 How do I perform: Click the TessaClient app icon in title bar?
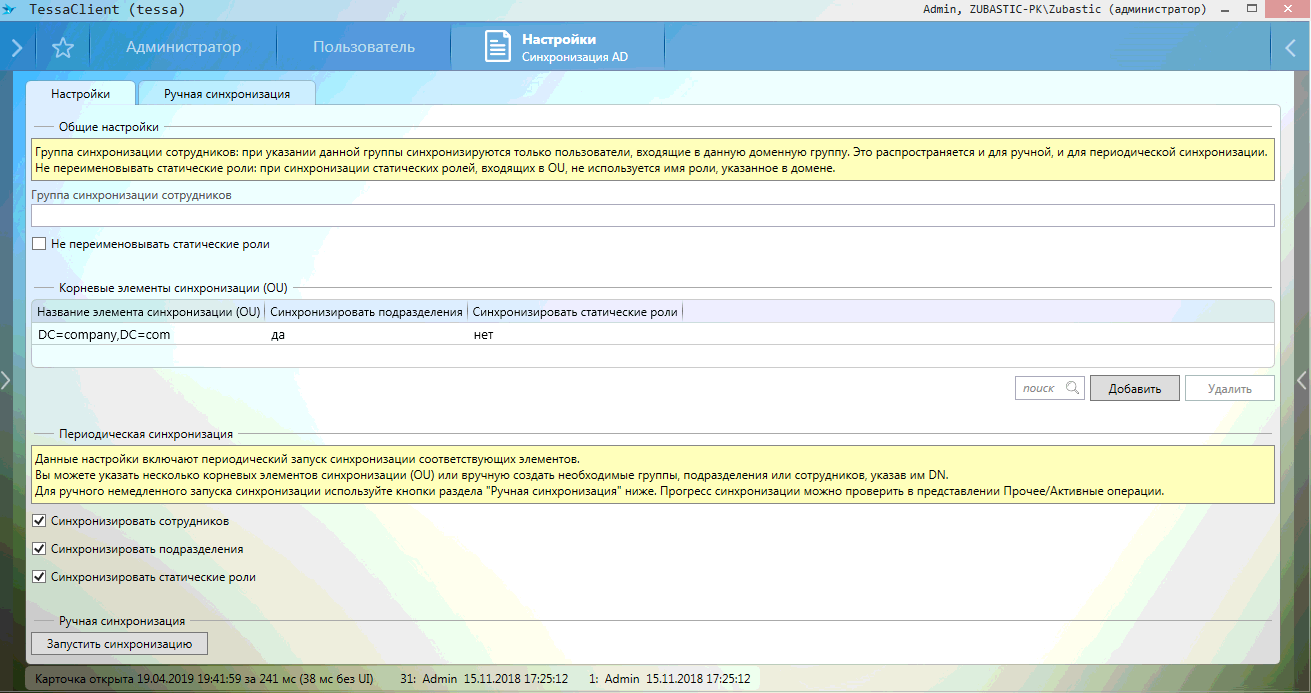point(10,9)
